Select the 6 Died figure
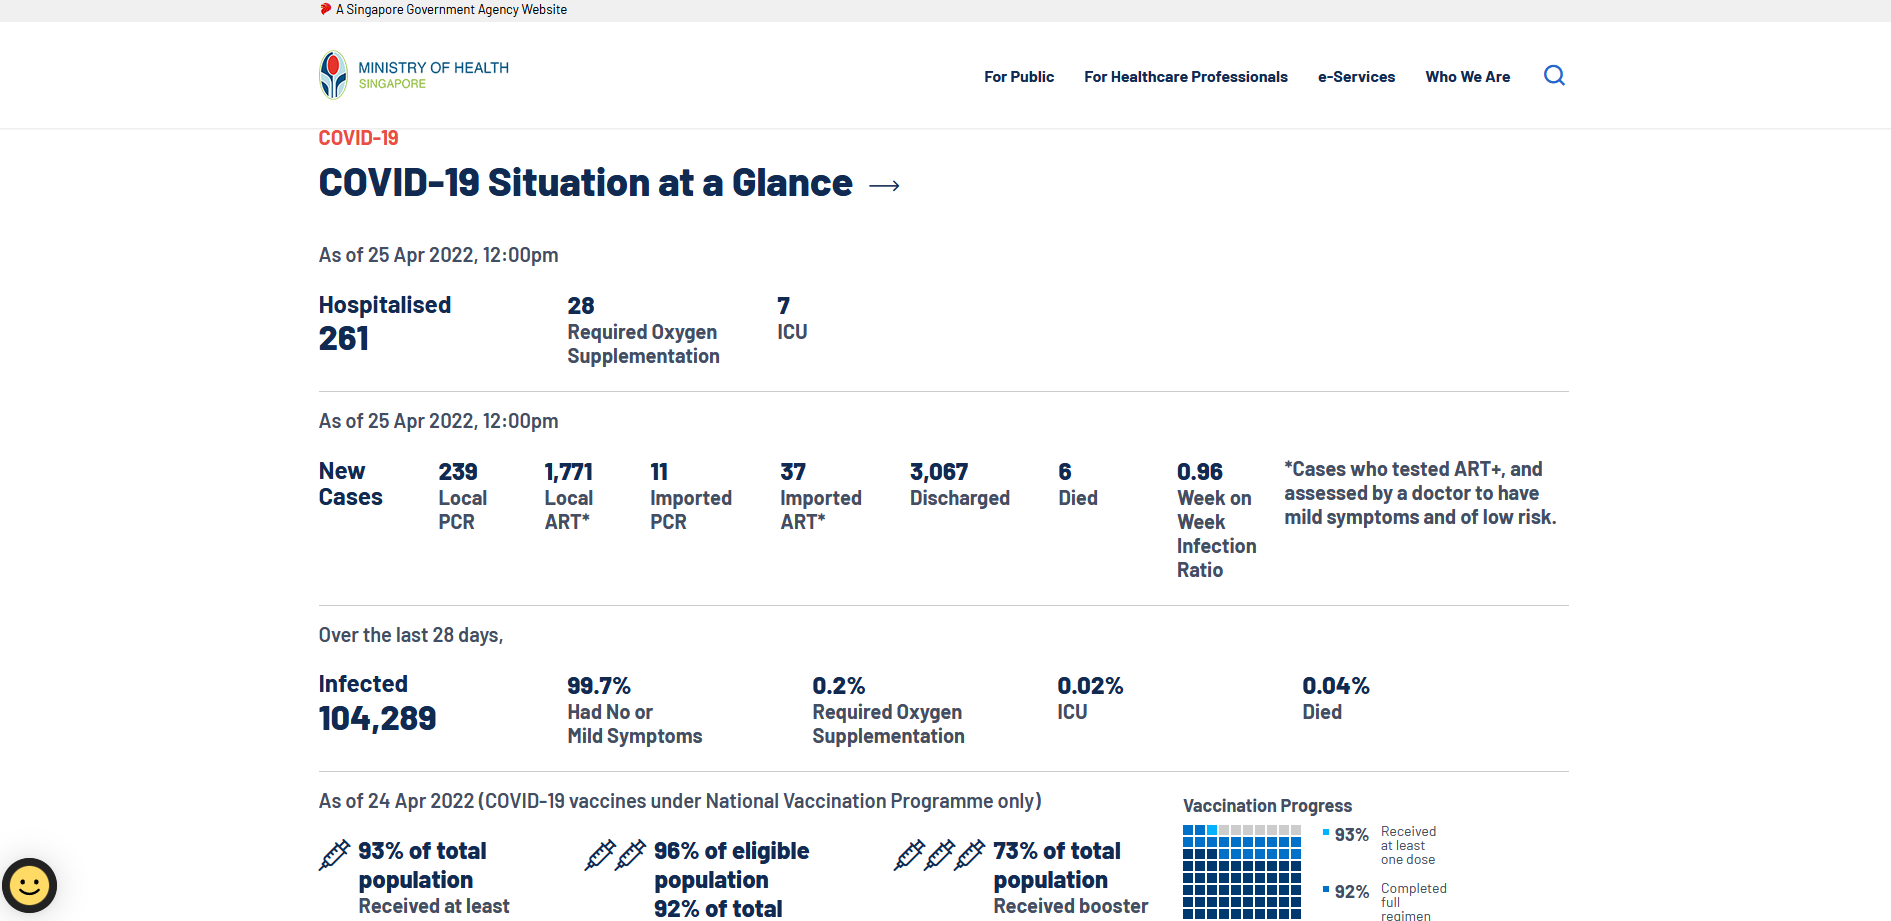The height and width of the screenshot is (921, 1891). pyautogui.click(x=1078, y=484)
